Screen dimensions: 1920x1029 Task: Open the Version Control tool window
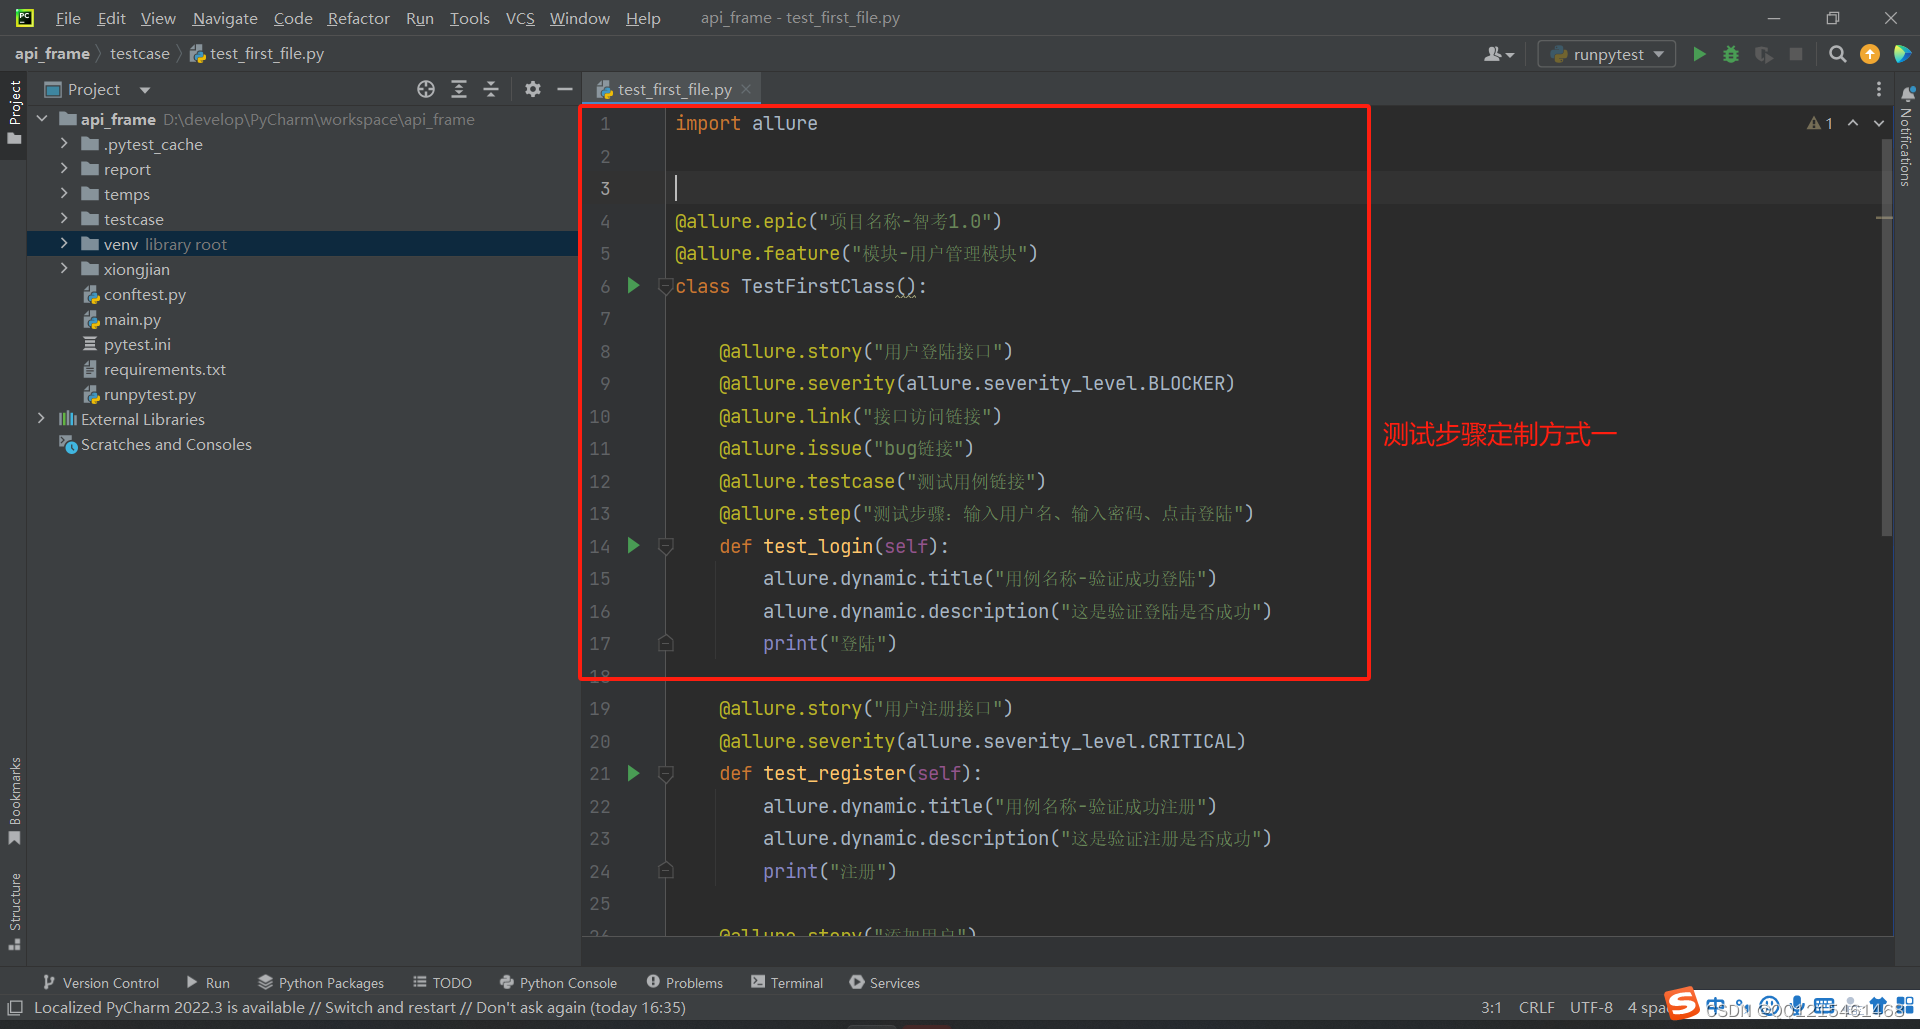[x=101, y=983]
